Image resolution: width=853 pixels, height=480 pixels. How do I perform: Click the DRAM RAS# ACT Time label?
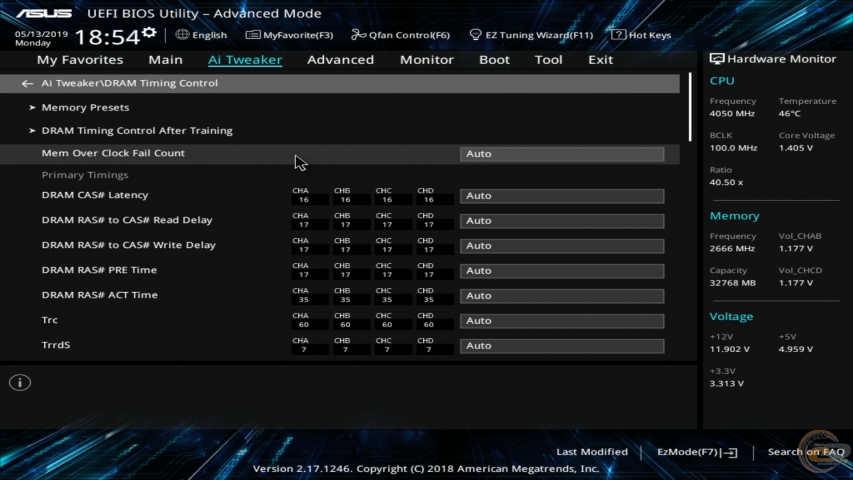point(100,295)
